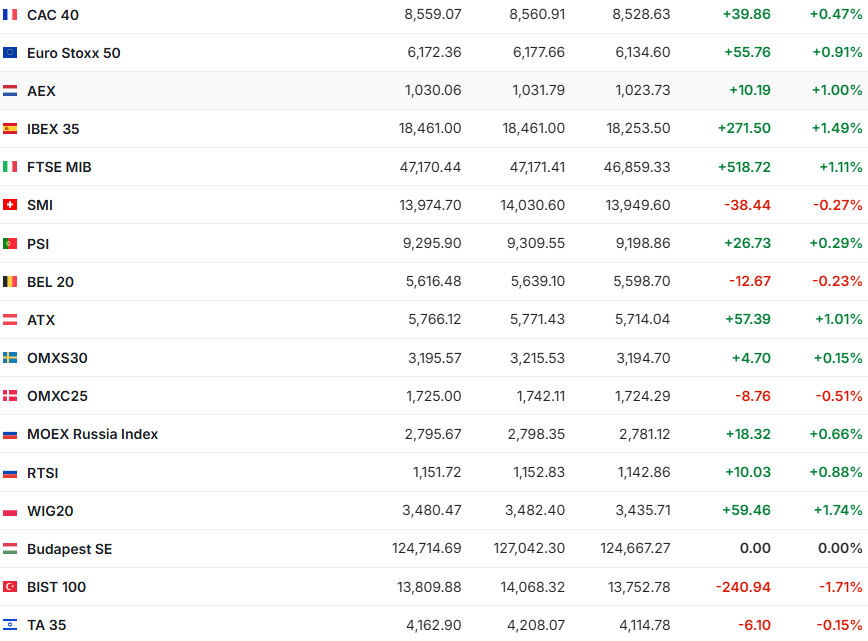Click the BIST 100 percent change -1.71%

(x=838, y=587)
